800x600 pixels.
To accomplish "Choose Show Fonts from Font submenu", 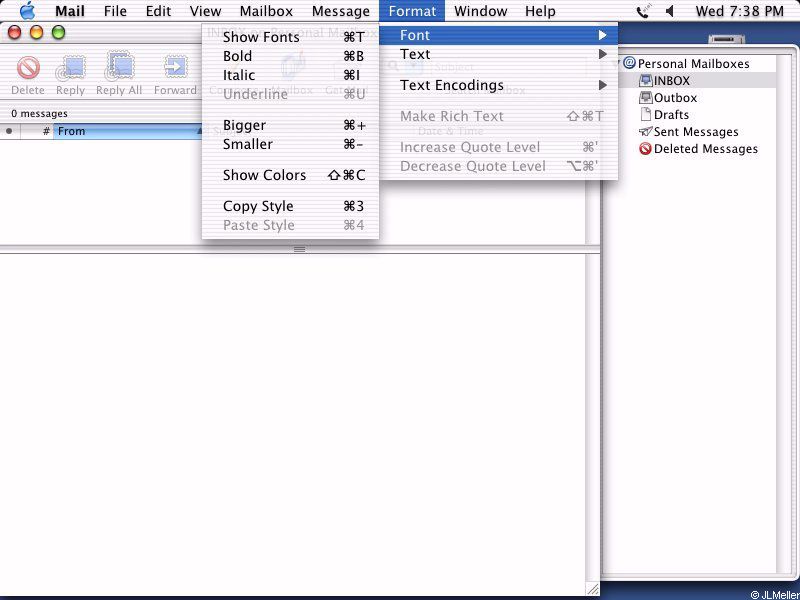I will click(x=290, y=37).
